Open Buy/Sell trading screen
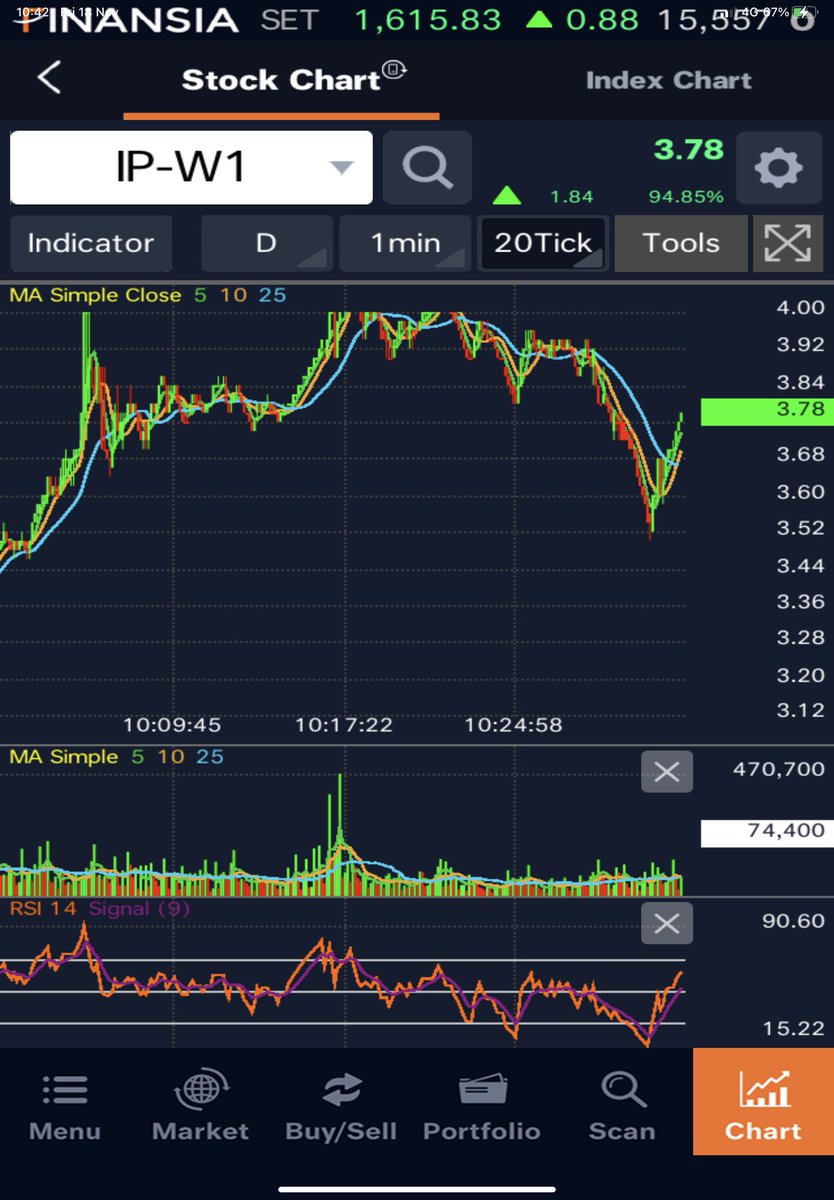The width and height of the screenshot is (834, 1200). pos(342,1105)
